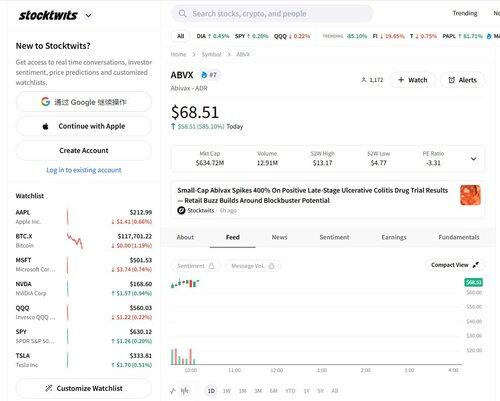The height and width of the screenshot is (401, 500).
Task: Click the green $68.51 price marker
Action: tap(474, 282)
